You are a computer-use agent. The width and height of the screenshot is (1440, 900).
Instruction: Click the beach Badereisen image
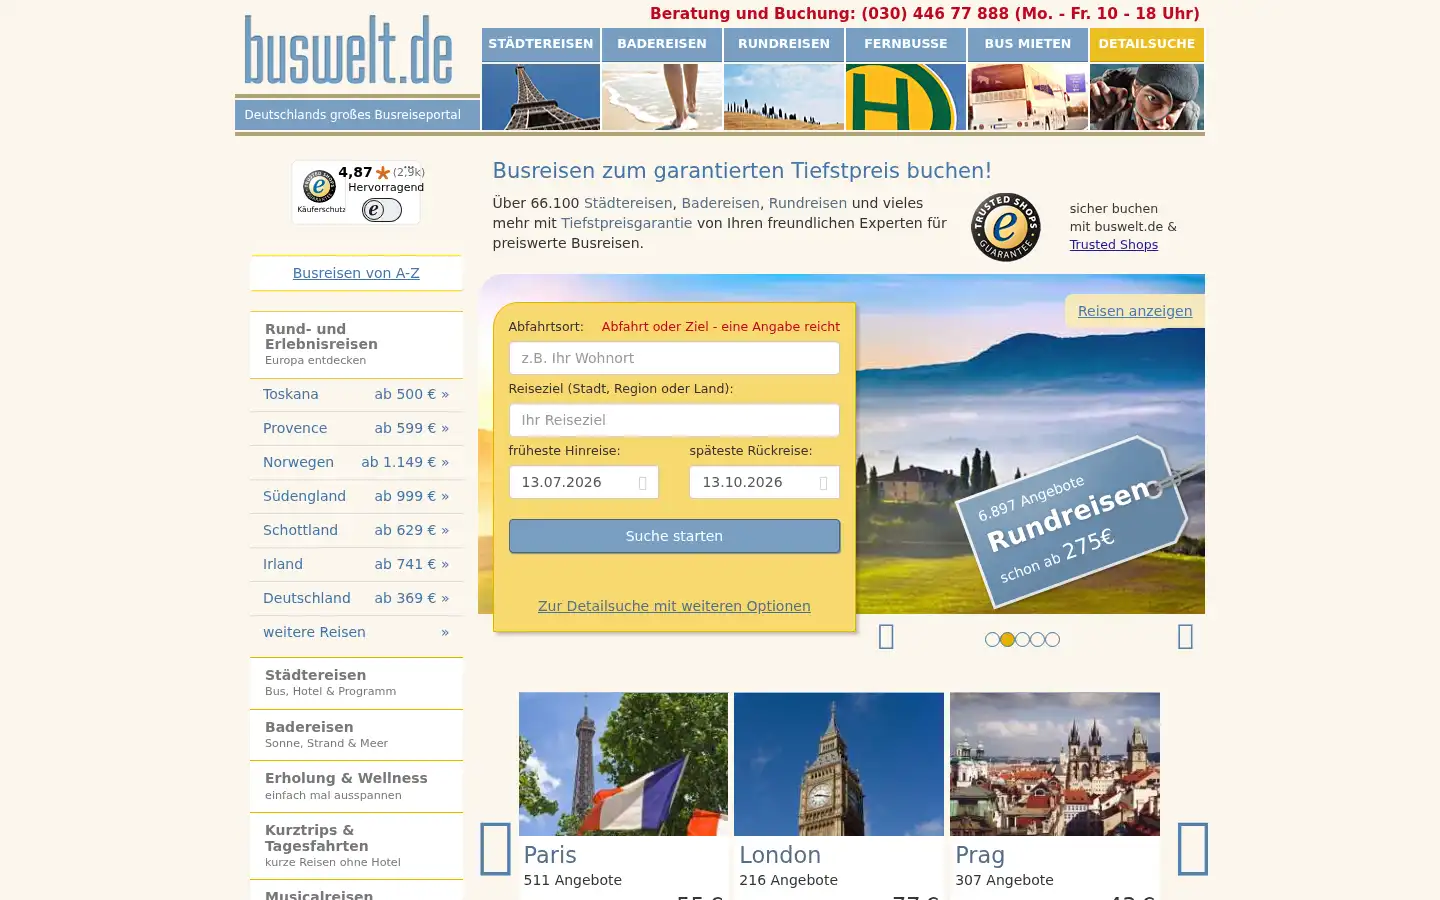662,97
